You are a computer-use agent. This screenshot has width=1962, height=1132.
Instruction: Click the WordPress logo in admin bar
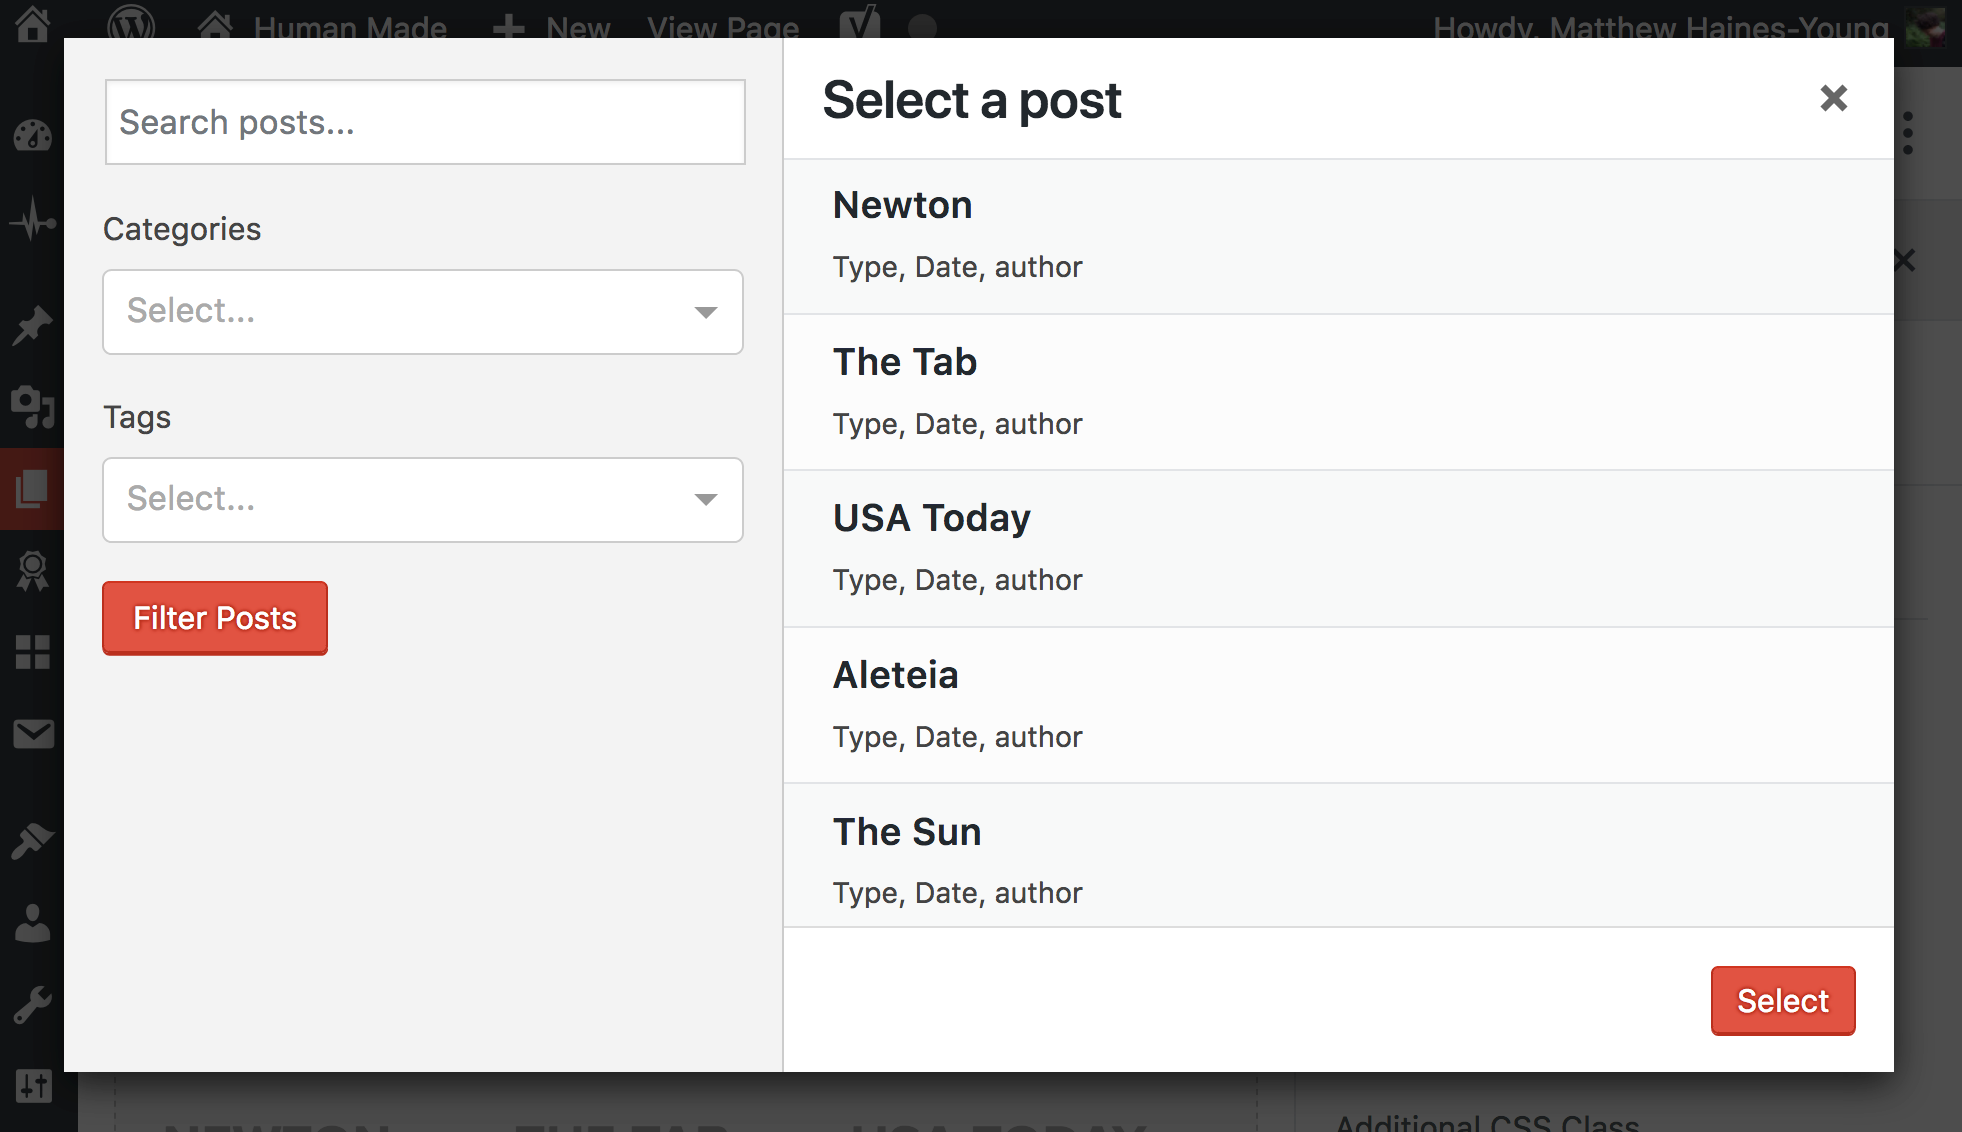[x=131, y=22]
